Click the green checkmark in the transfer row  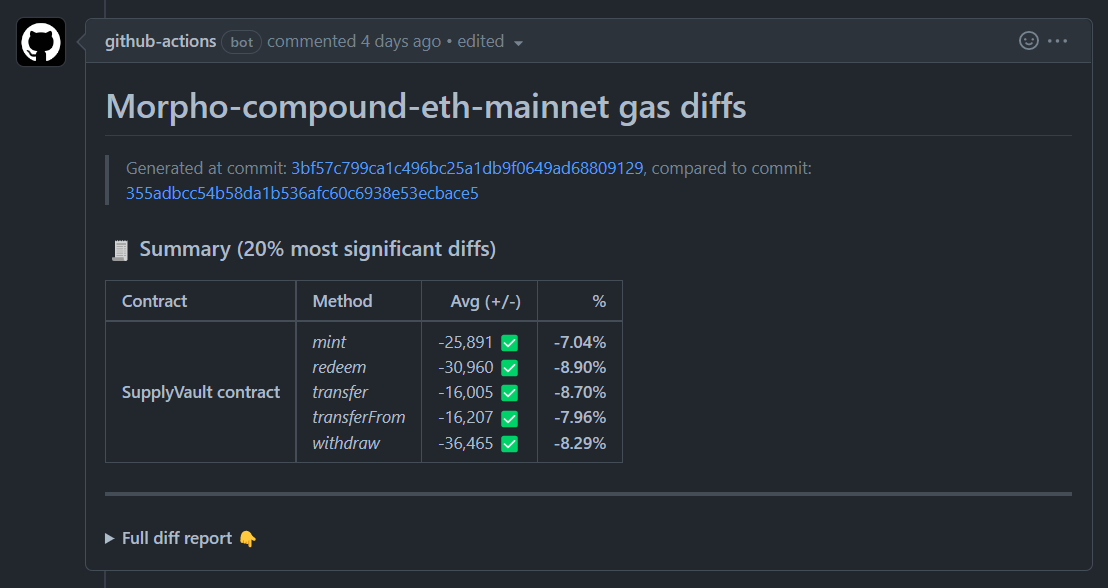(x=509, y=393)
